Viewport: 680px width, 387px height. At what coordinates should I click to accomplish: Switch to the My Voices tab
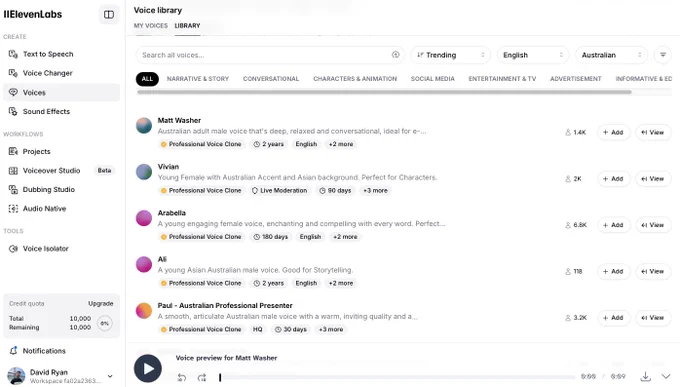150,26
